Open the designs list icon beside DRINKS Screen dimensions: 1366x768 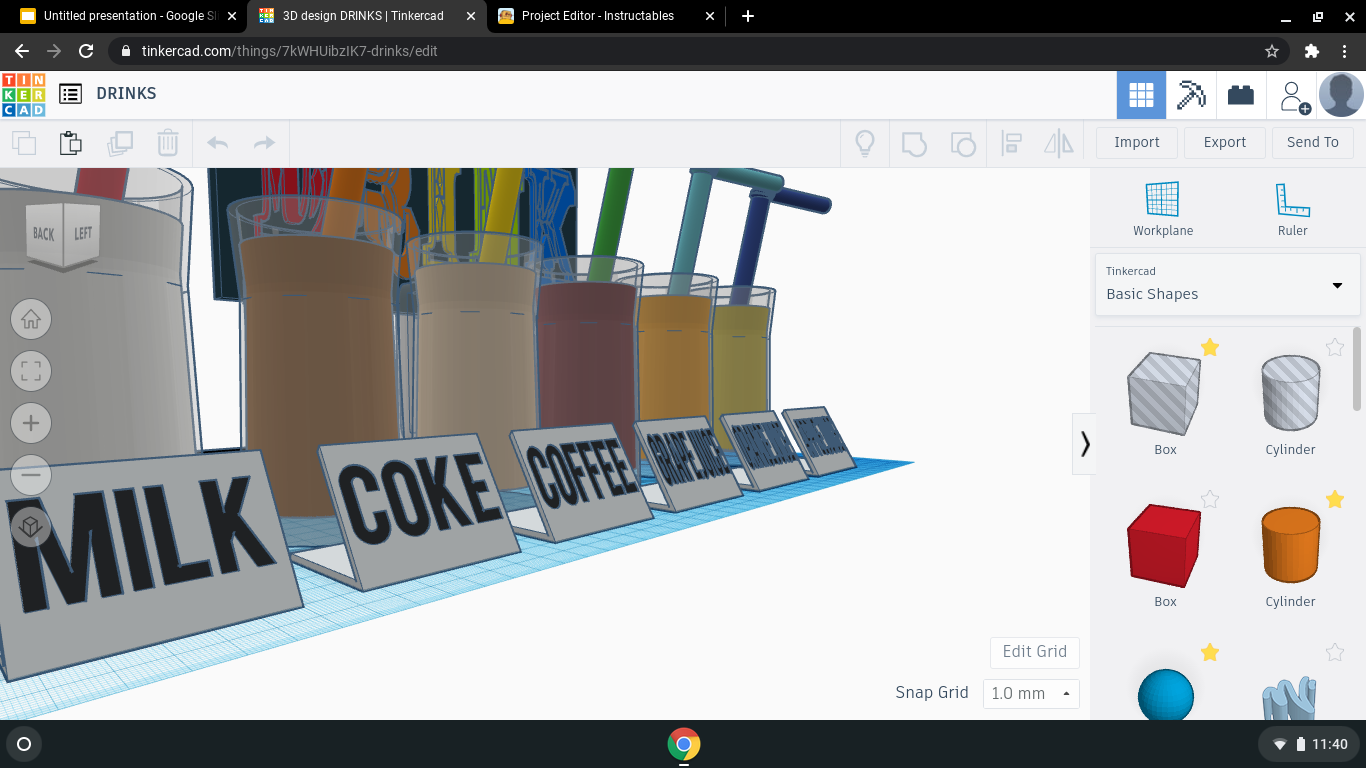pyautogui.click(x=70, y=94)
